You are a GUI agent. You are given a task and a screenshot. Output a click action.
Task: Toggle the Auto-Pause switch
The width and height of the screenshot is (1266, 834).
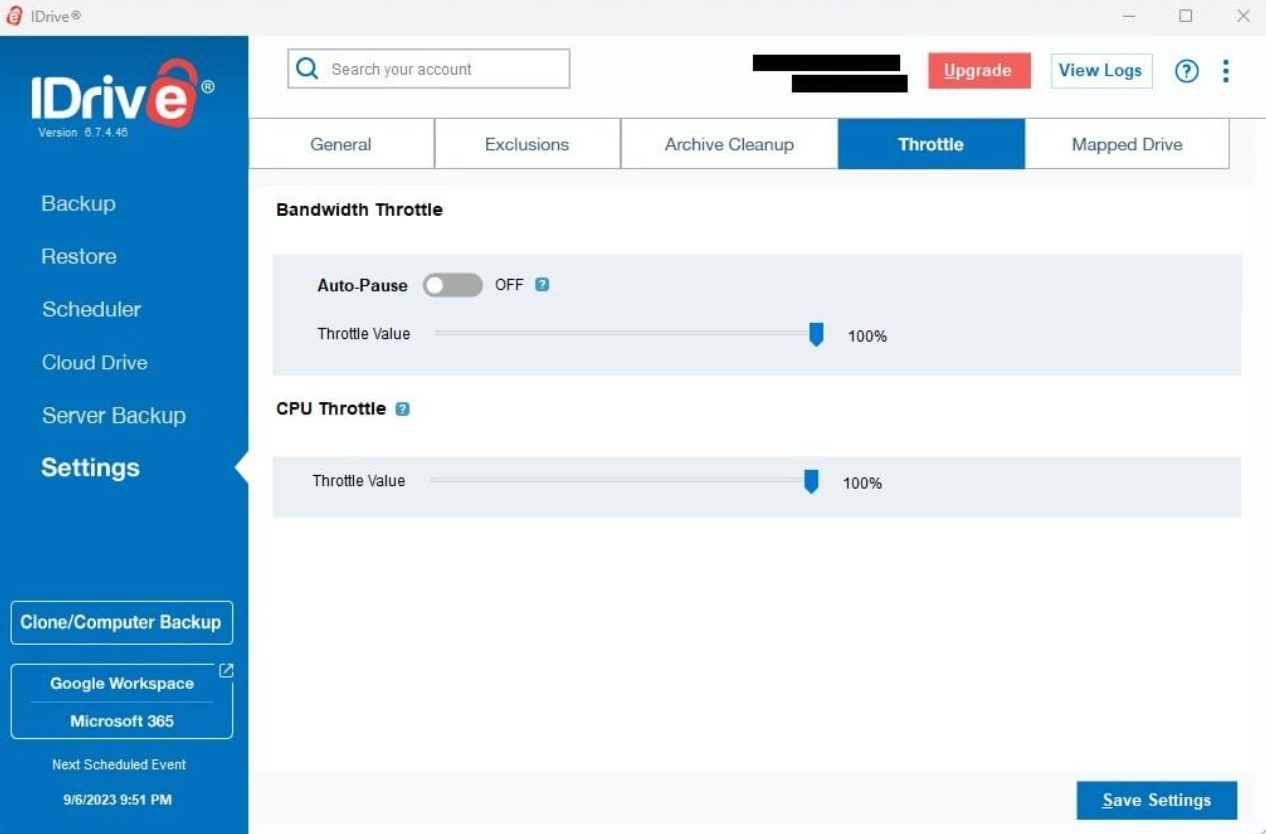tap(452, 285)
